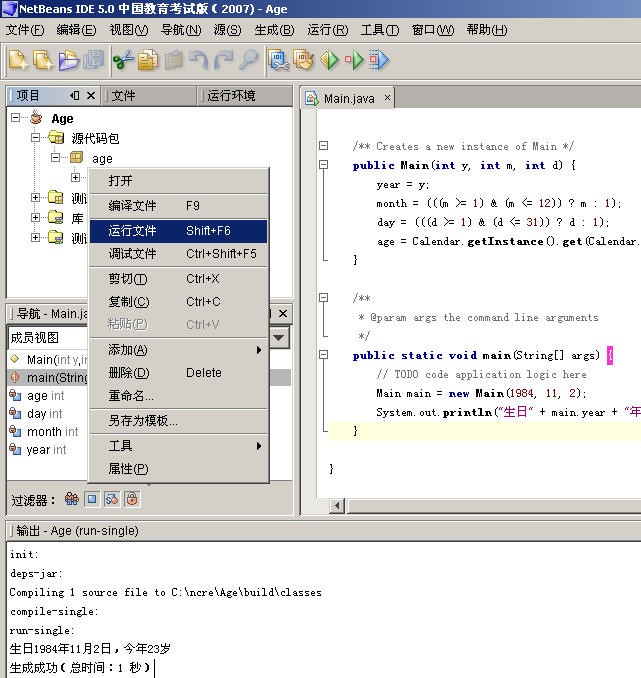Viewport: 641px width, 678px height.
Task: Click the Build Main Project icon
Action: click(279, 60)
